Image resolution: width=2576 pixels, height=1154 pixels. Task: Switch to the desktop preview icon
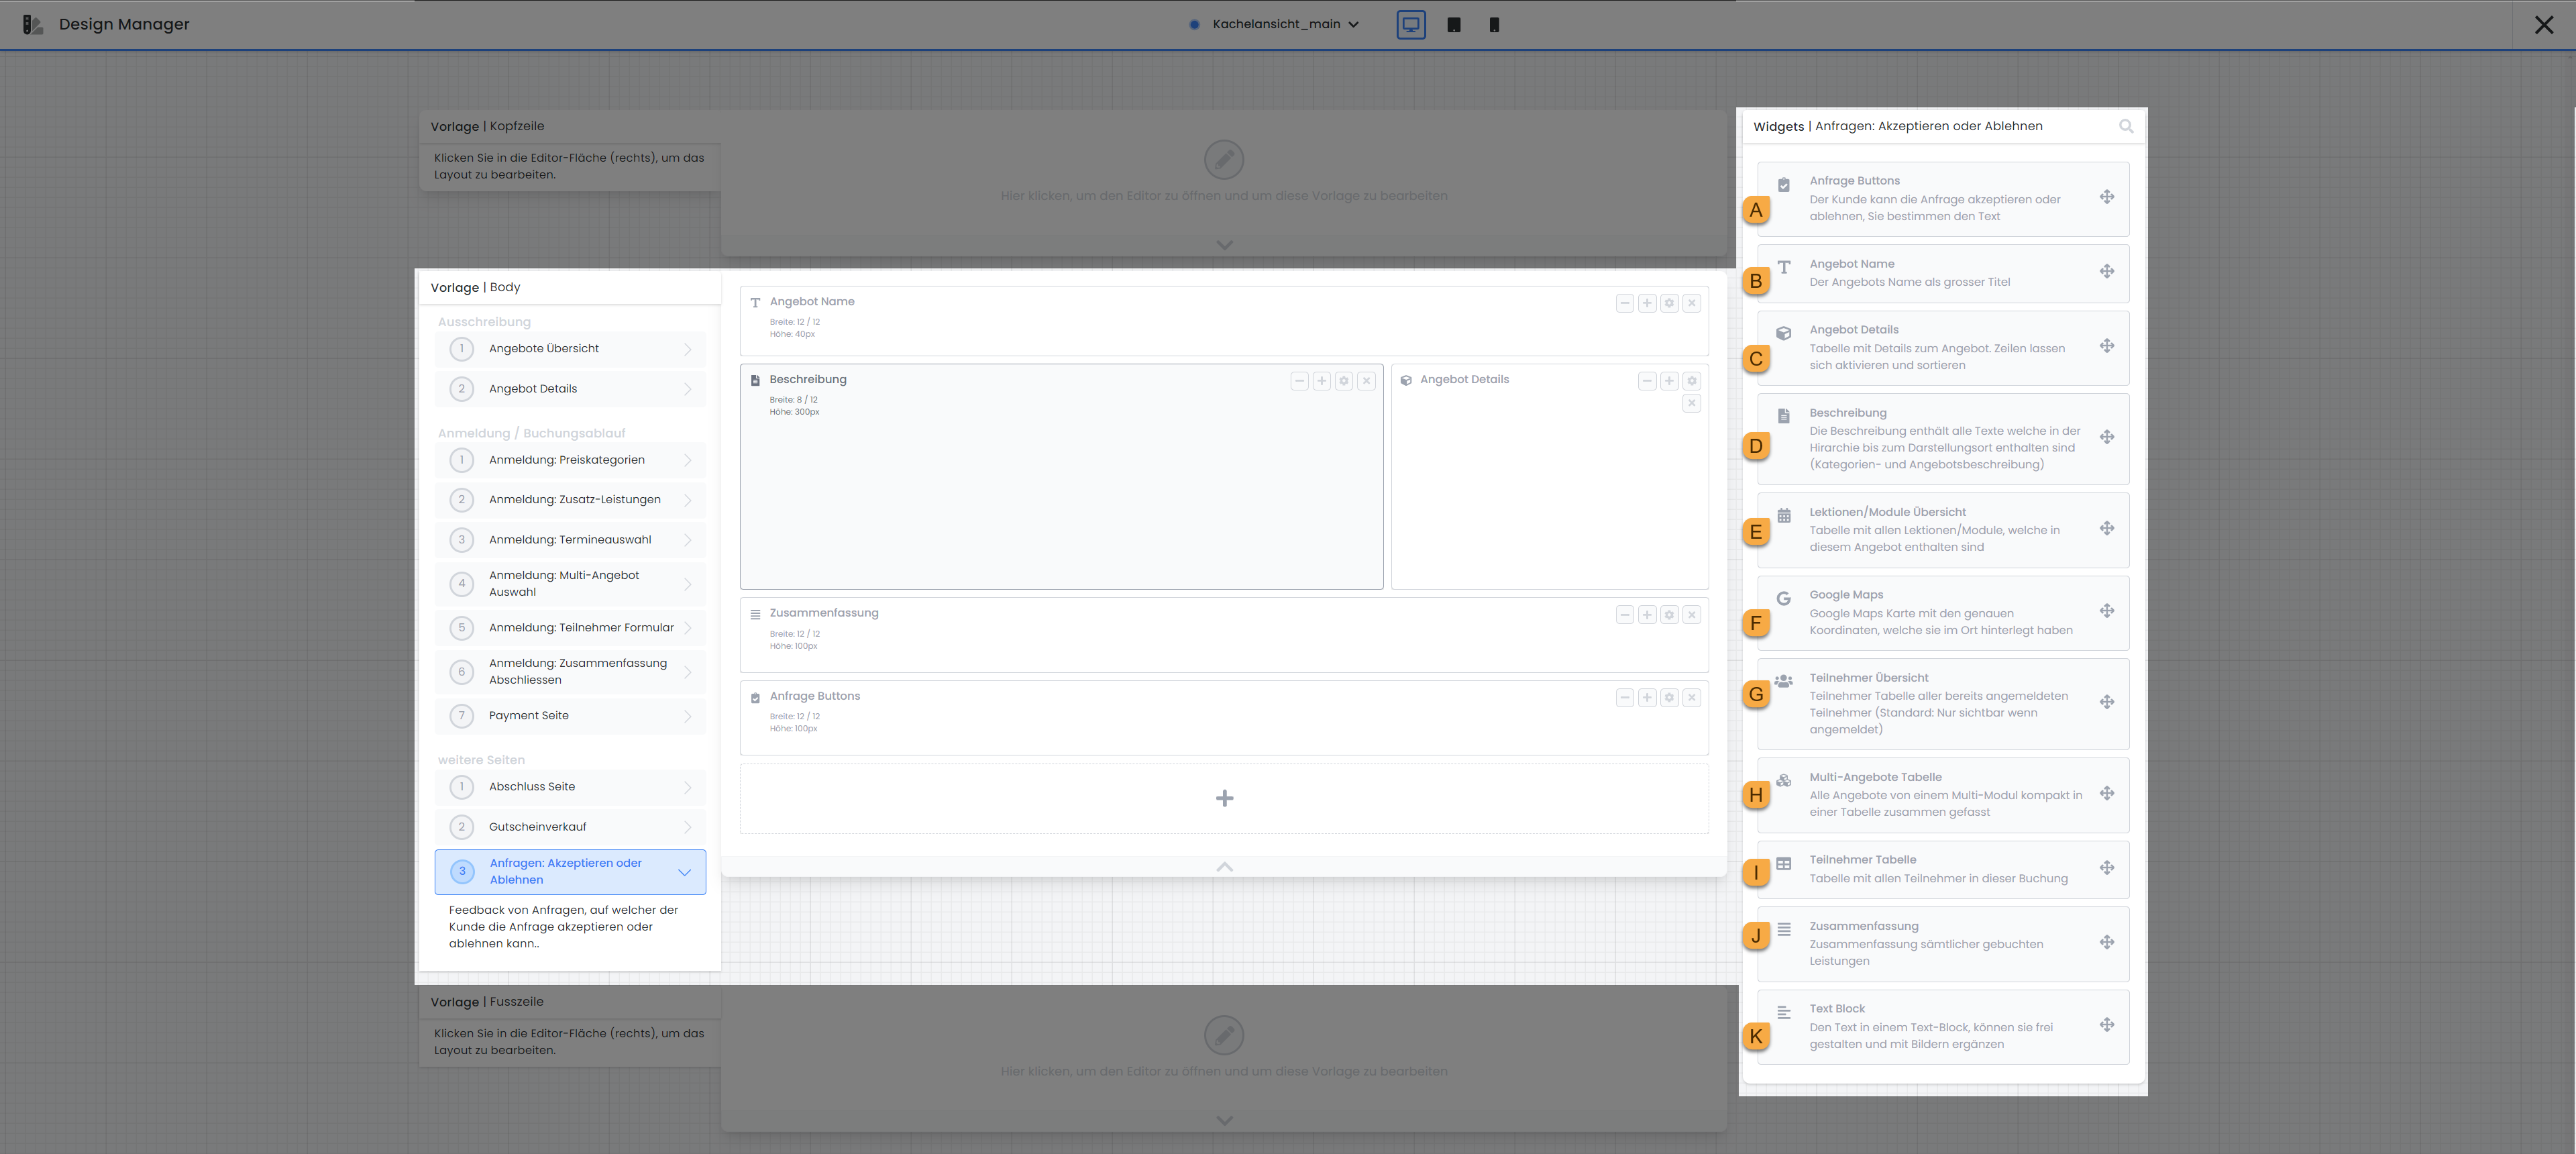(x=1410, y=25)
